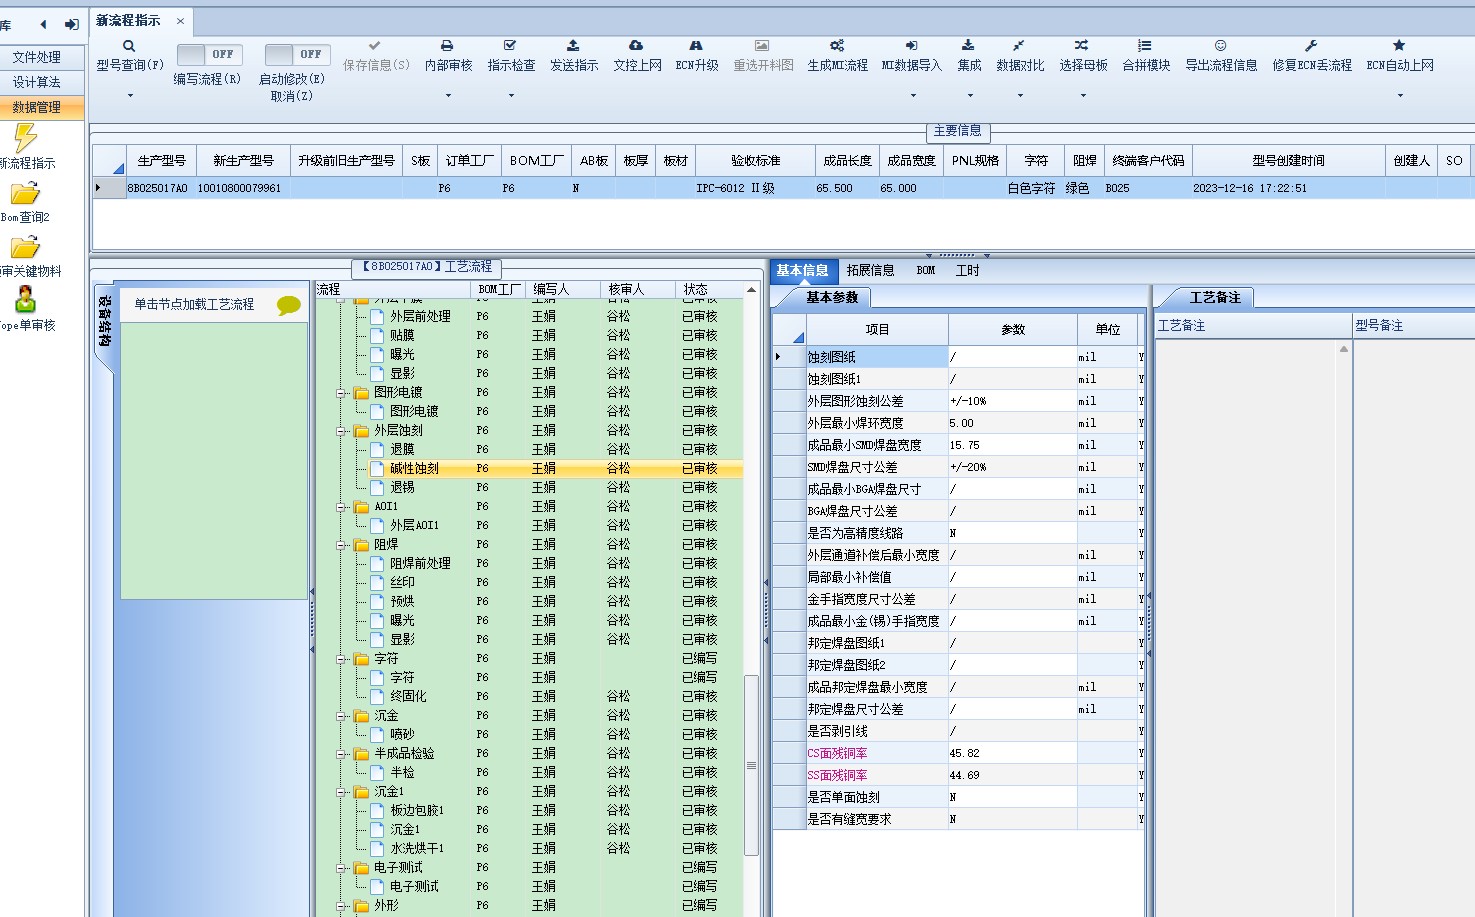Click the CS面残铜率 value 45.82
This screenshot has height=917, width=1475.
[1012, 753]
